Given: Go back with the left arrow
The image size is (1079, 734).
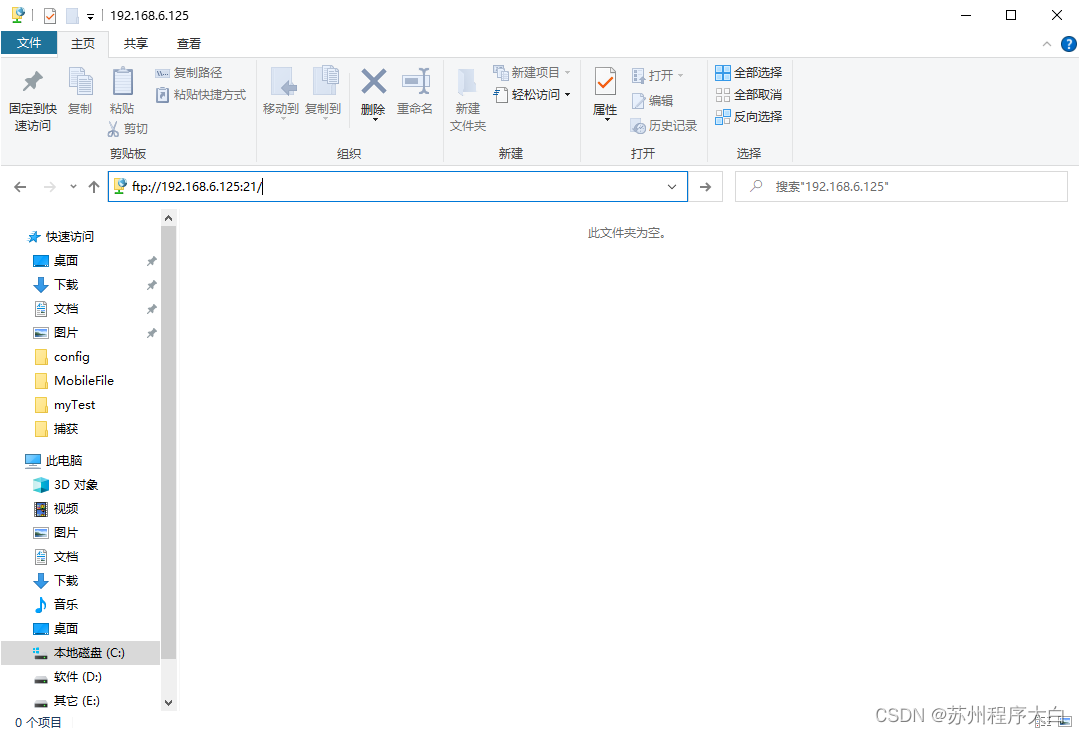Looking at the screenshot, I should point(21,186).
